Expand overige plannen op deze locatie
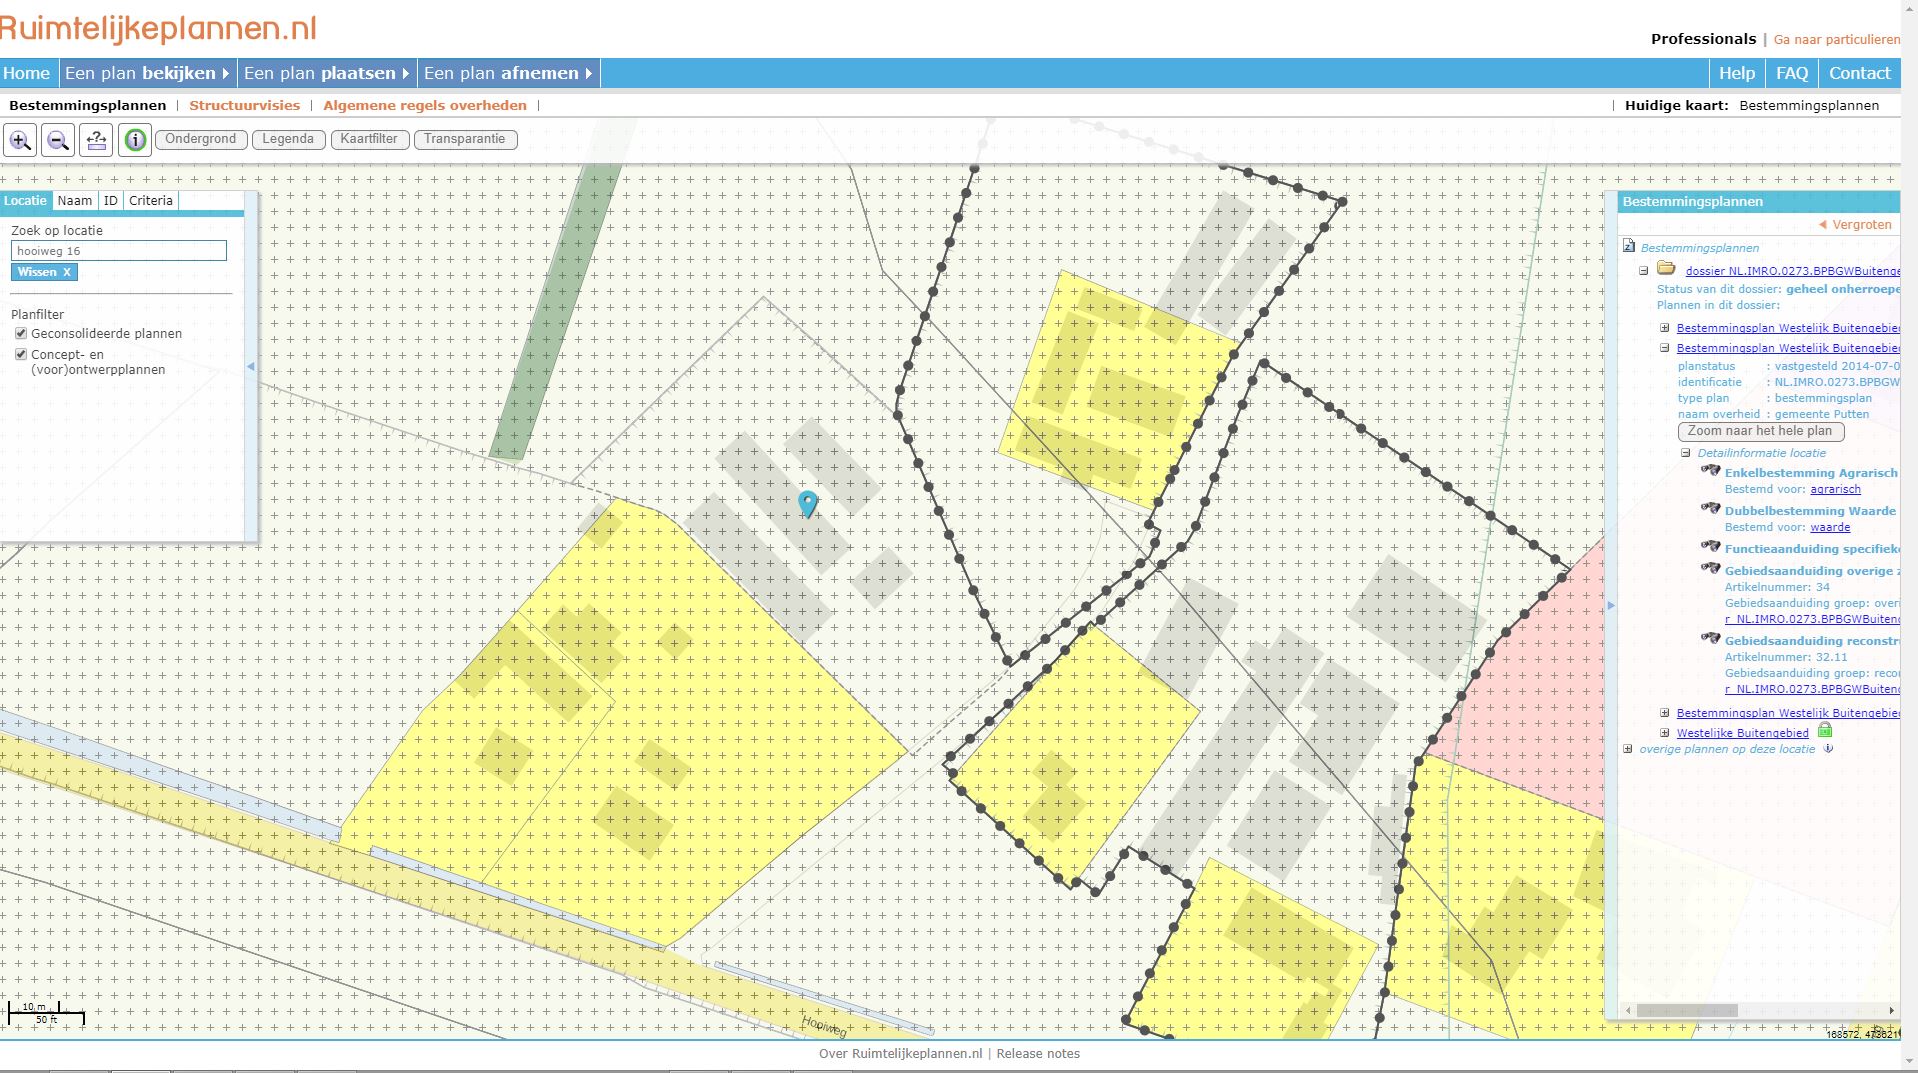This screenshot has width=1918, height=1073. pyautogui.click(x=1628, y=749)
